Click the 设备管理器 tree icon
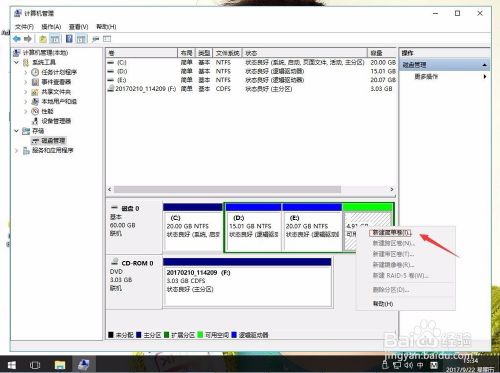This screenshot has width=500, height=373. click(x=35, y=121)
